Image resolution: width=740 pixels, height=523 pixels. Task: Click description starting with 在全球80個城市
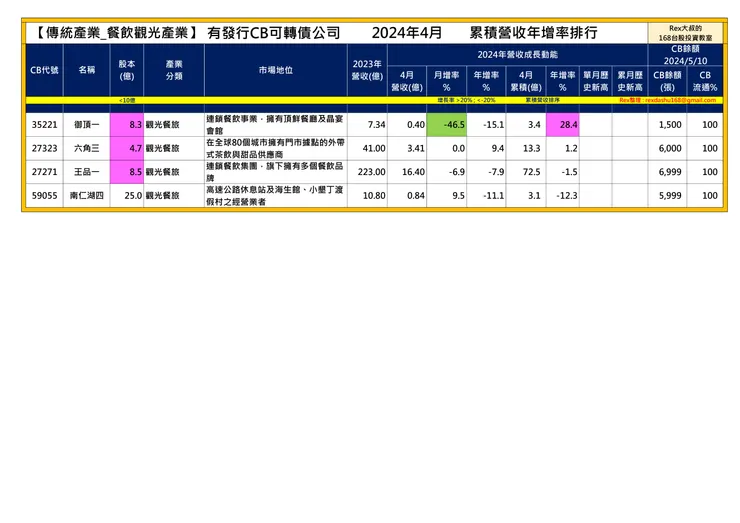[x=276, y=148]
